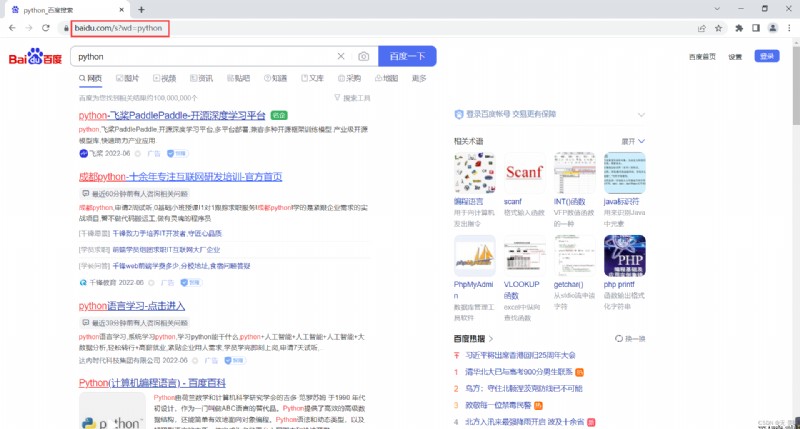The height and width of the screenshot is (429, 800).
Task: Refresh hot searches with 换一换
Action: point(630,339)
